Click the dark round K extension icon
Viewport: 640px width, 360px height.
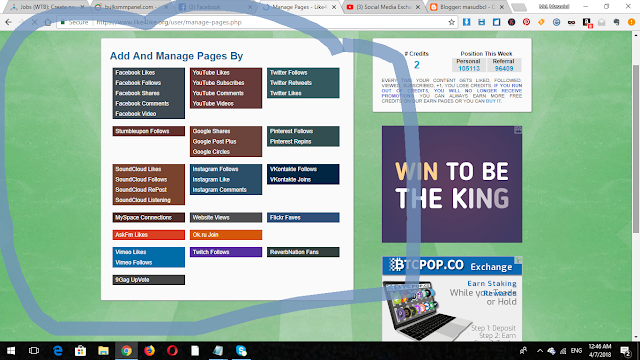[x=511, y=22]
